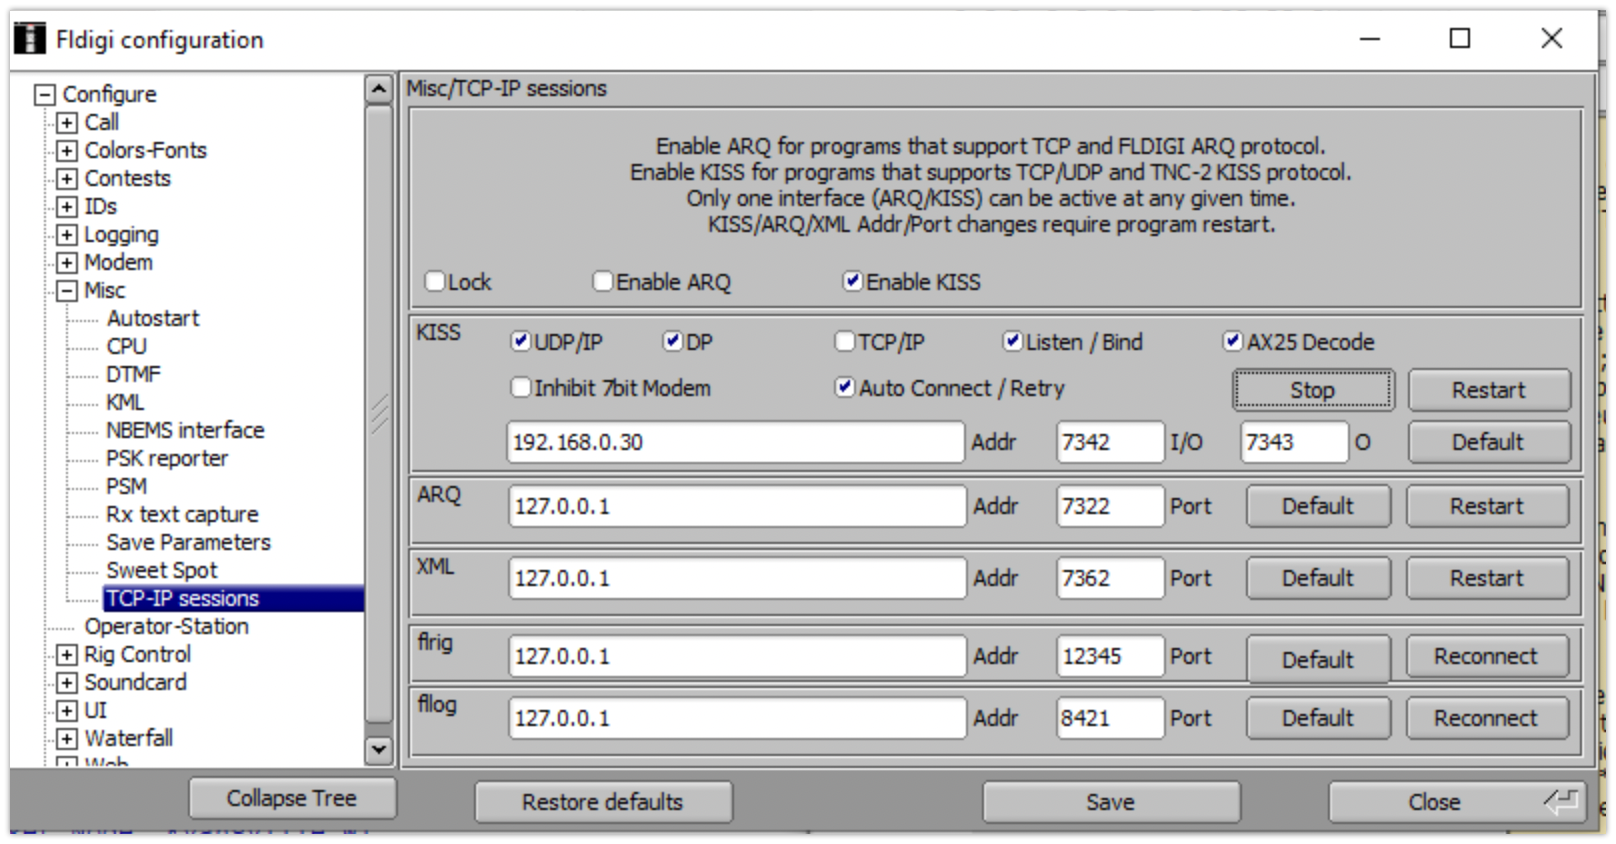Click the KISS address field 192.168.0.30
This screenshot has height=844, width=1616.
[x=735, y=442]
